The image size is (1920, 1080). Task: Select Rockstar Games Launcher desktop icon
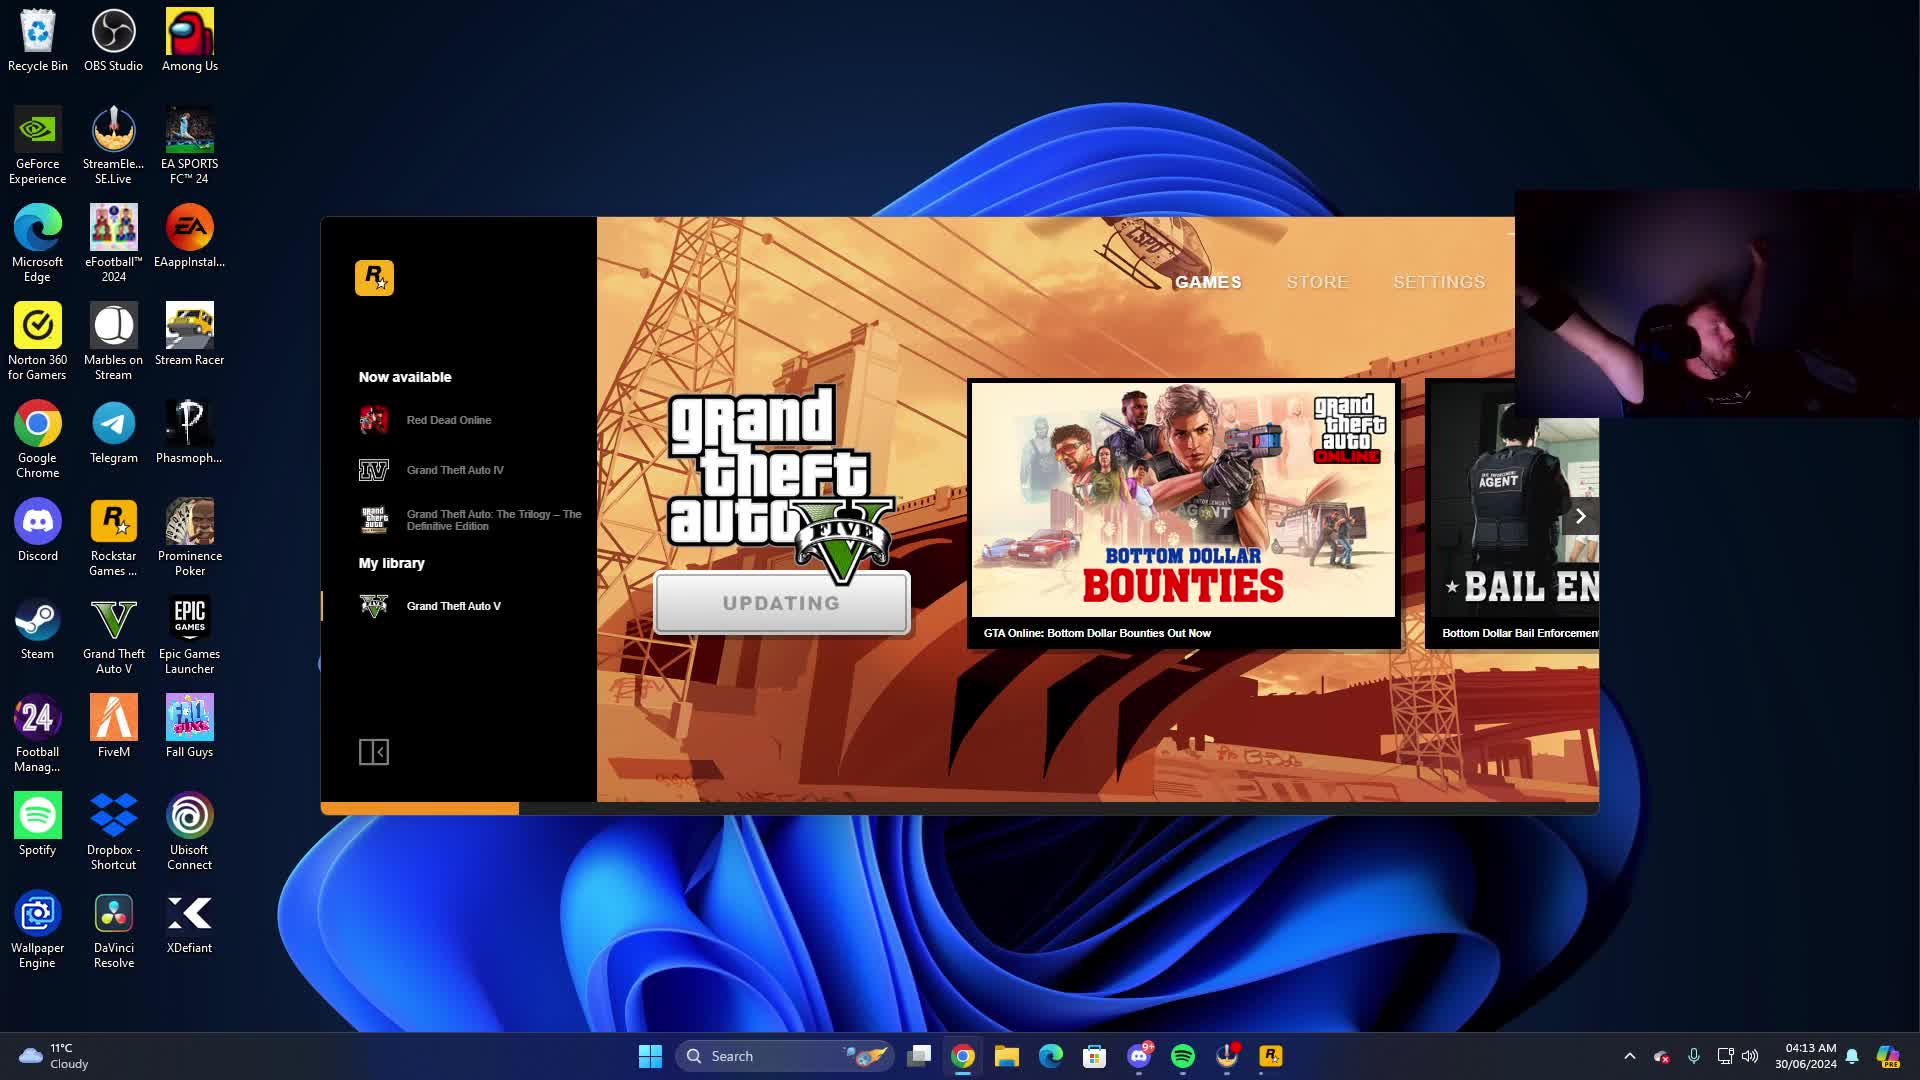click(113, 538)
